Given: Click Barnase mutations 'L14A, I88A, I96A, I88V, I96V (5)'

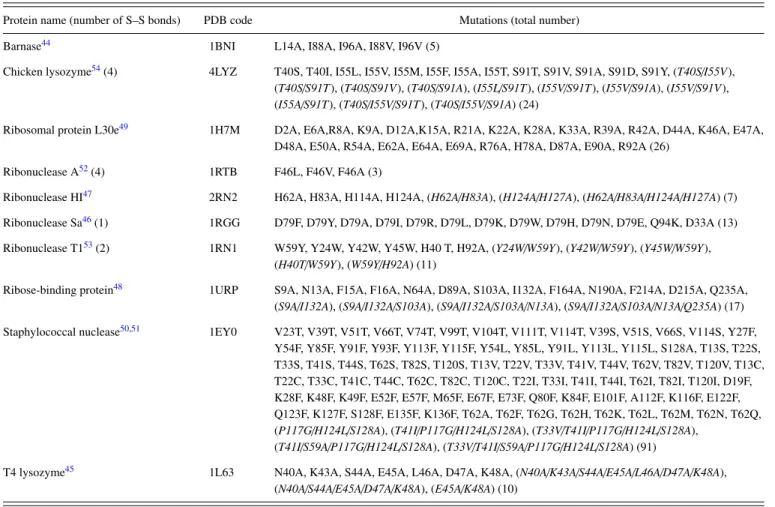Looking at the screenshot, I should (x=357, y=46).
